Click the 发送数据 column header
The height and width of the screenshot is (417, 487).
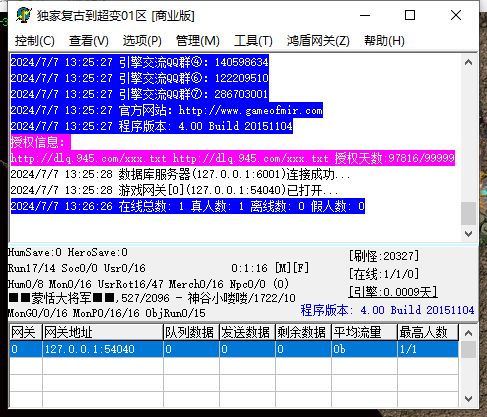(247, 332)
